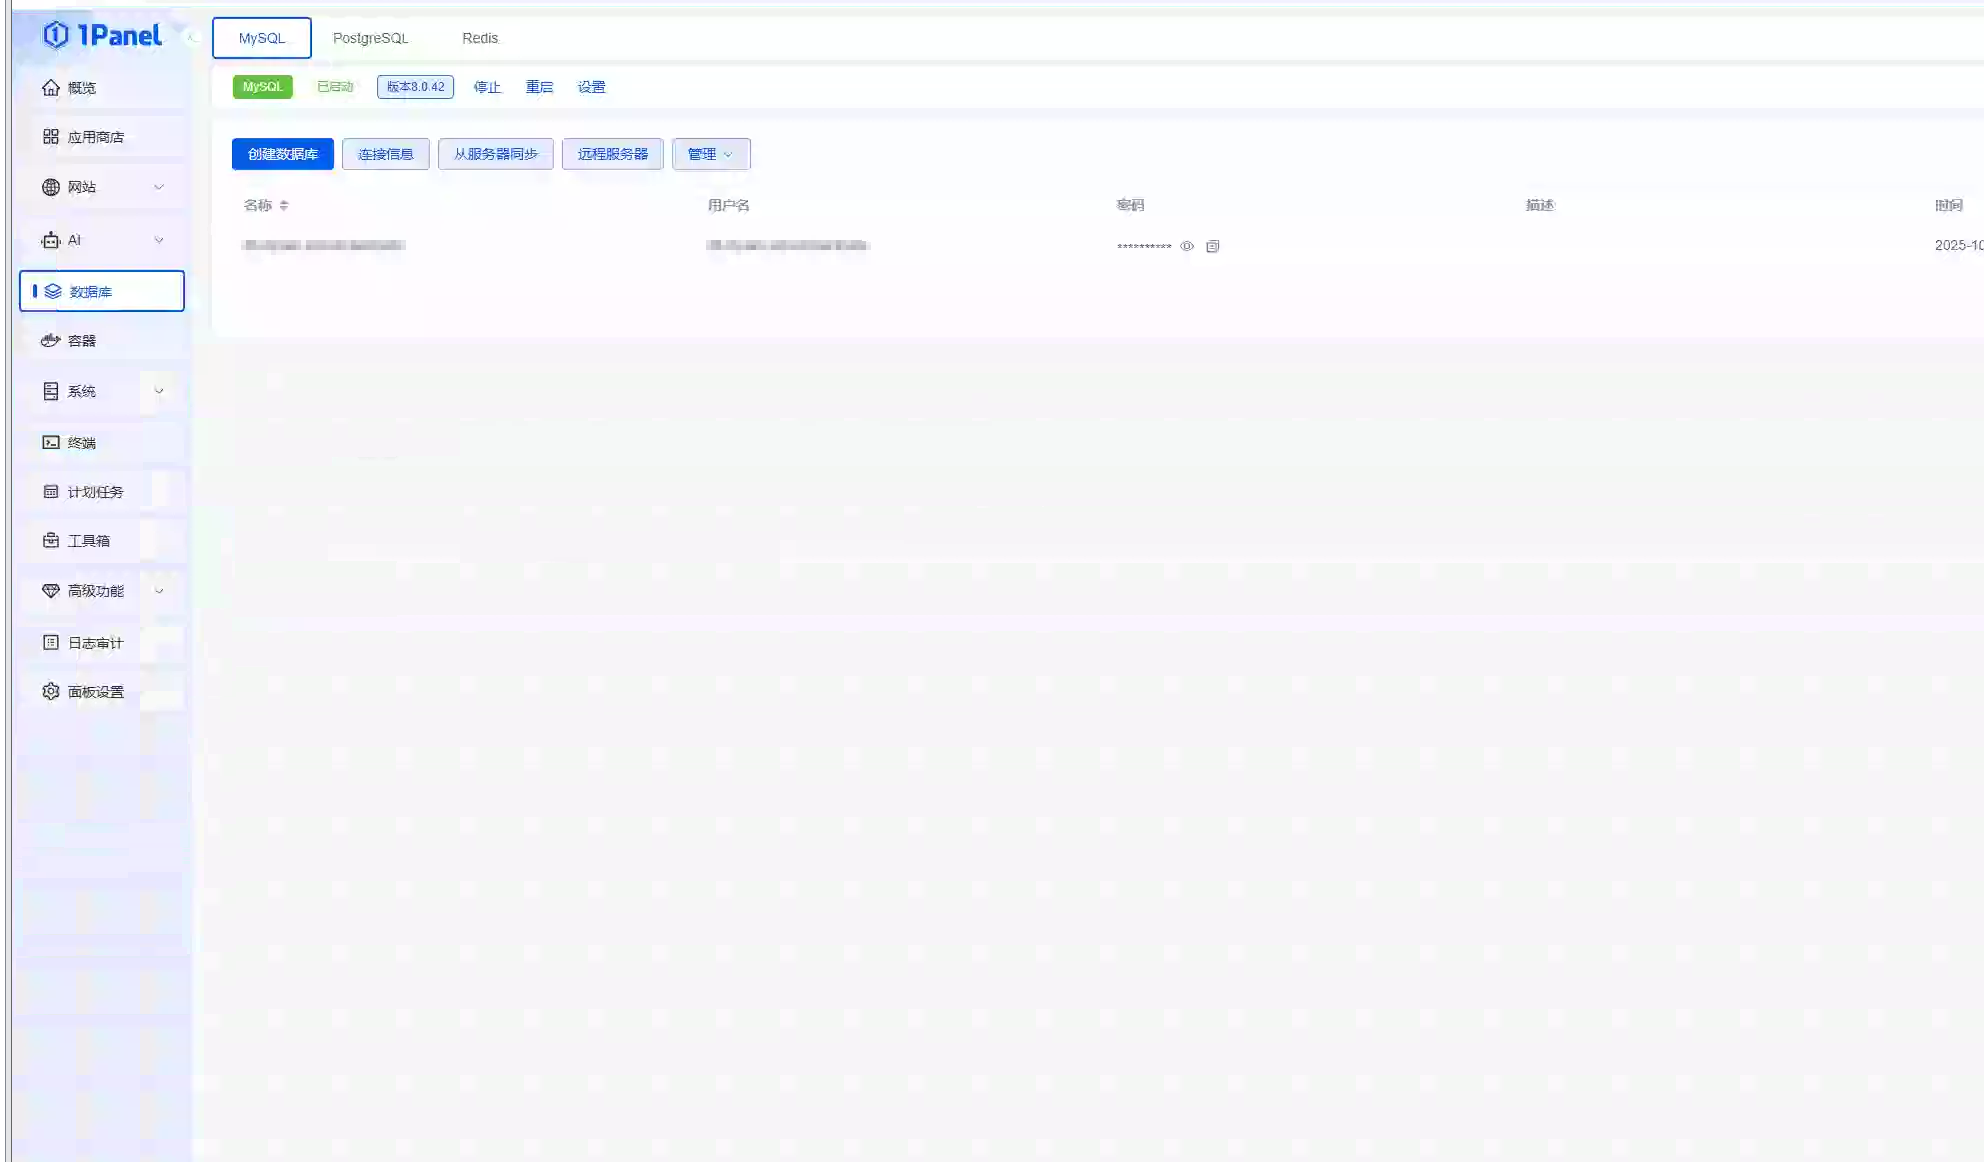Click the 计划任务 calendar icon

tap(51, 492)
